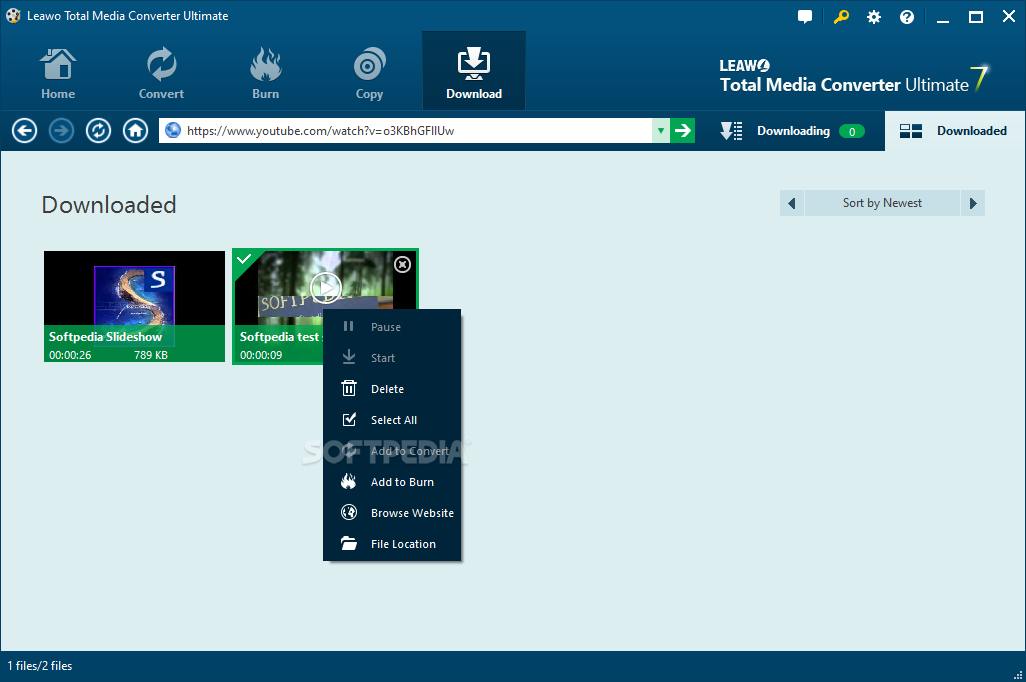
Task: Go back in the browser
Action: pos(24,131)
